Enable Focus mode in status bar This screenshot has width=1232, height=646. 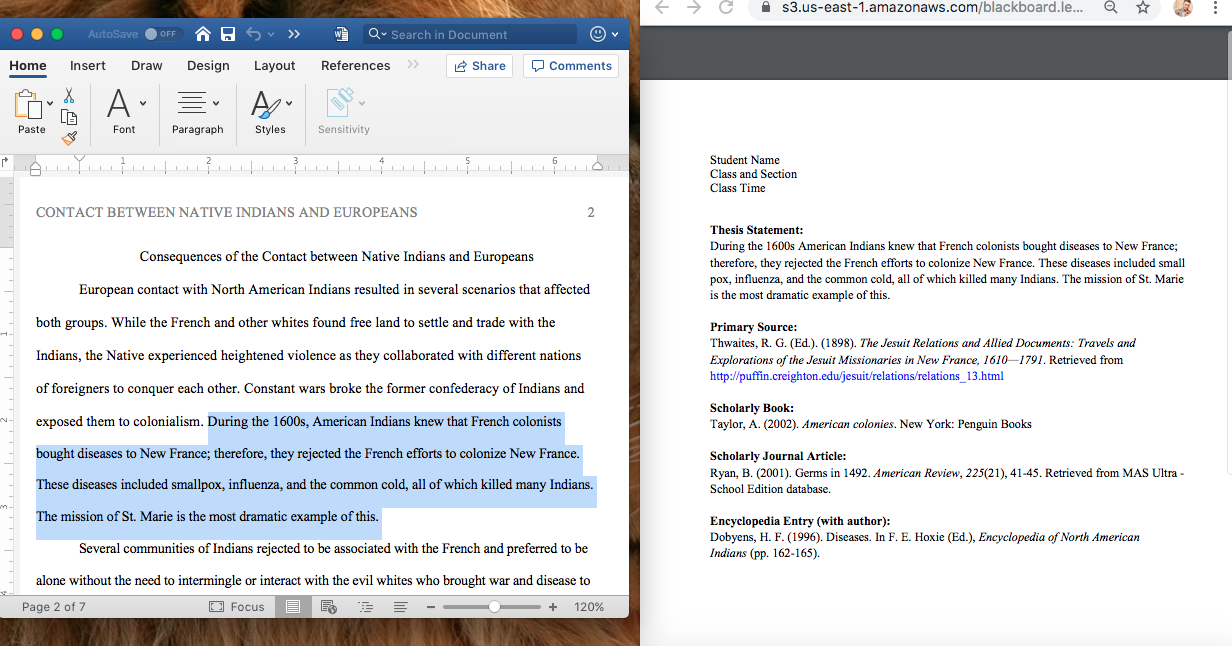(x=237, y=607)
